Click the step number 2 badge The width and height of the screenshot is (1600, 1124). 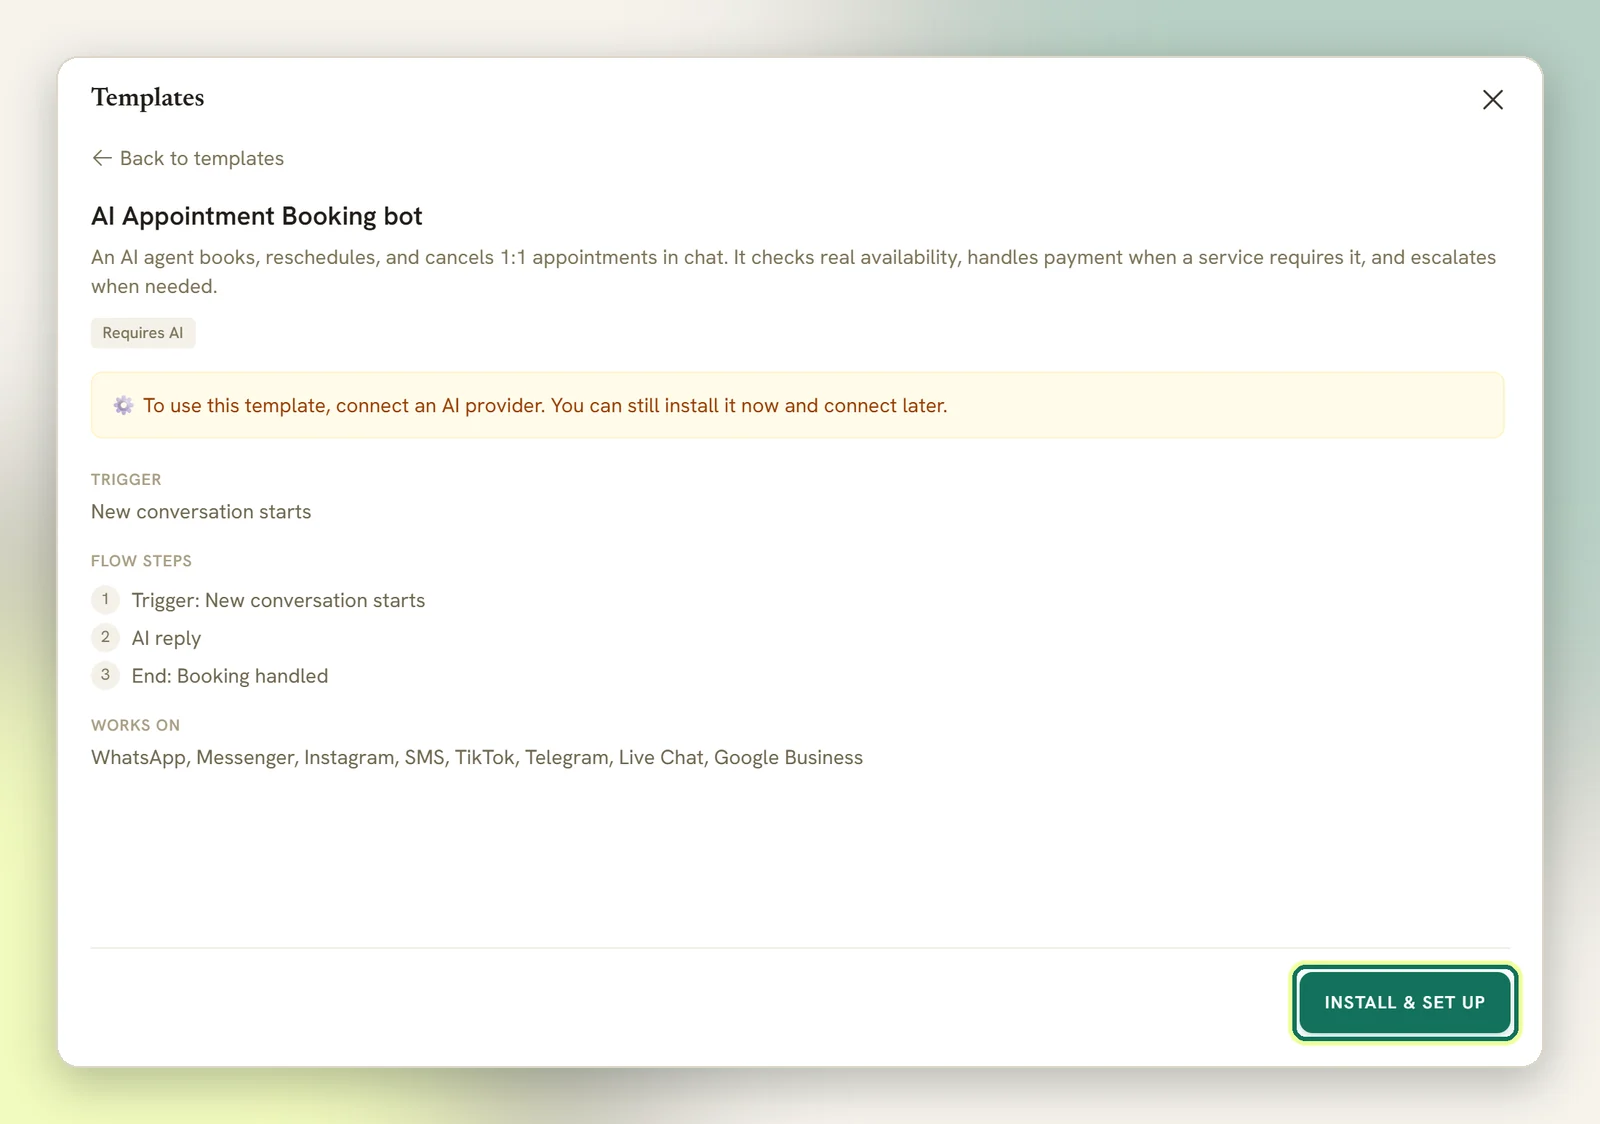[105, 637]
